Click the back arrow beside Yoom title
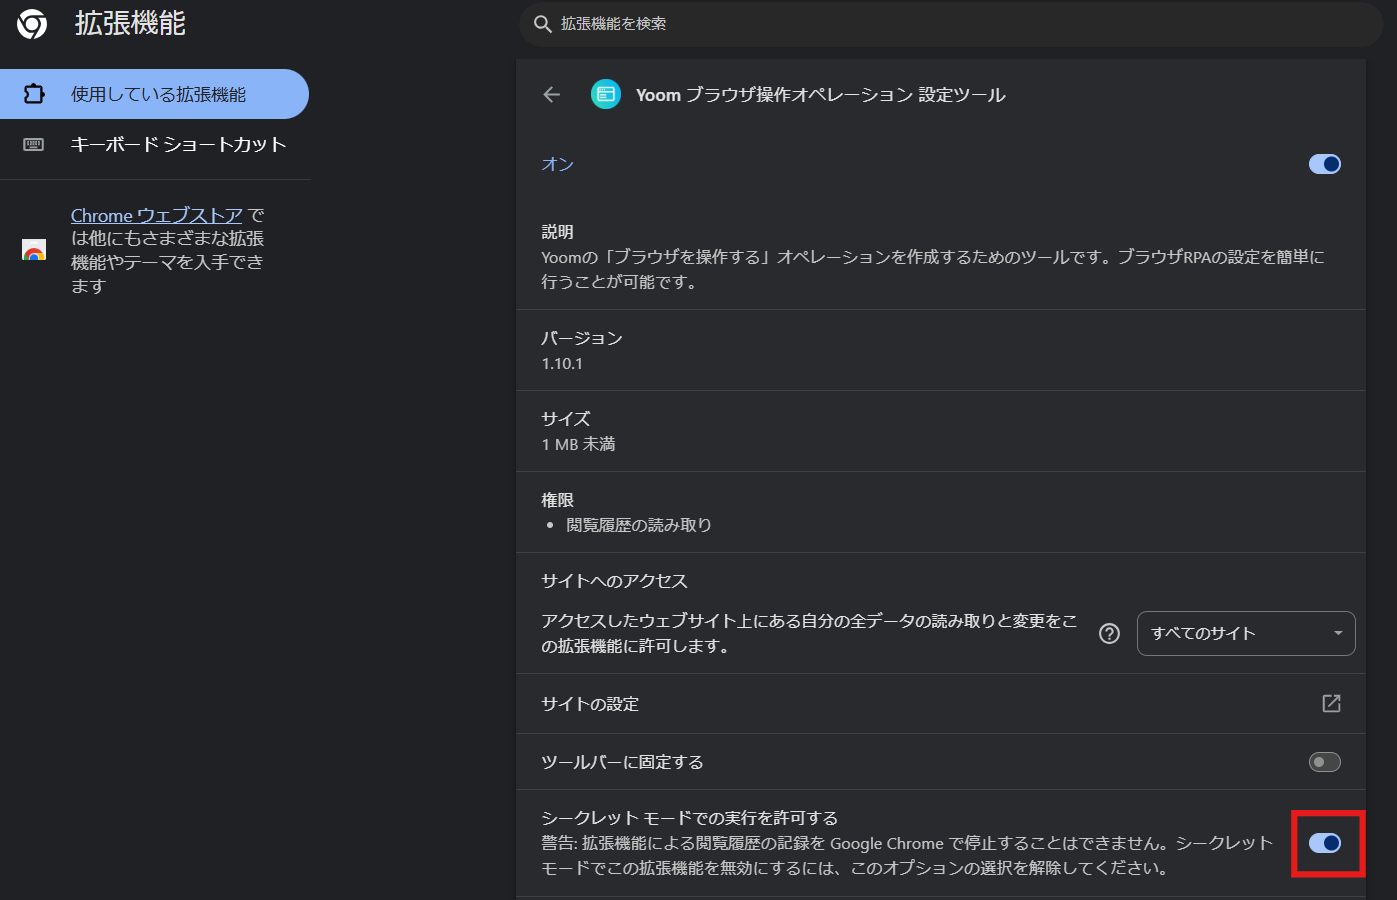The height and width of the screenshot is (900, 1397). (552, 95)
